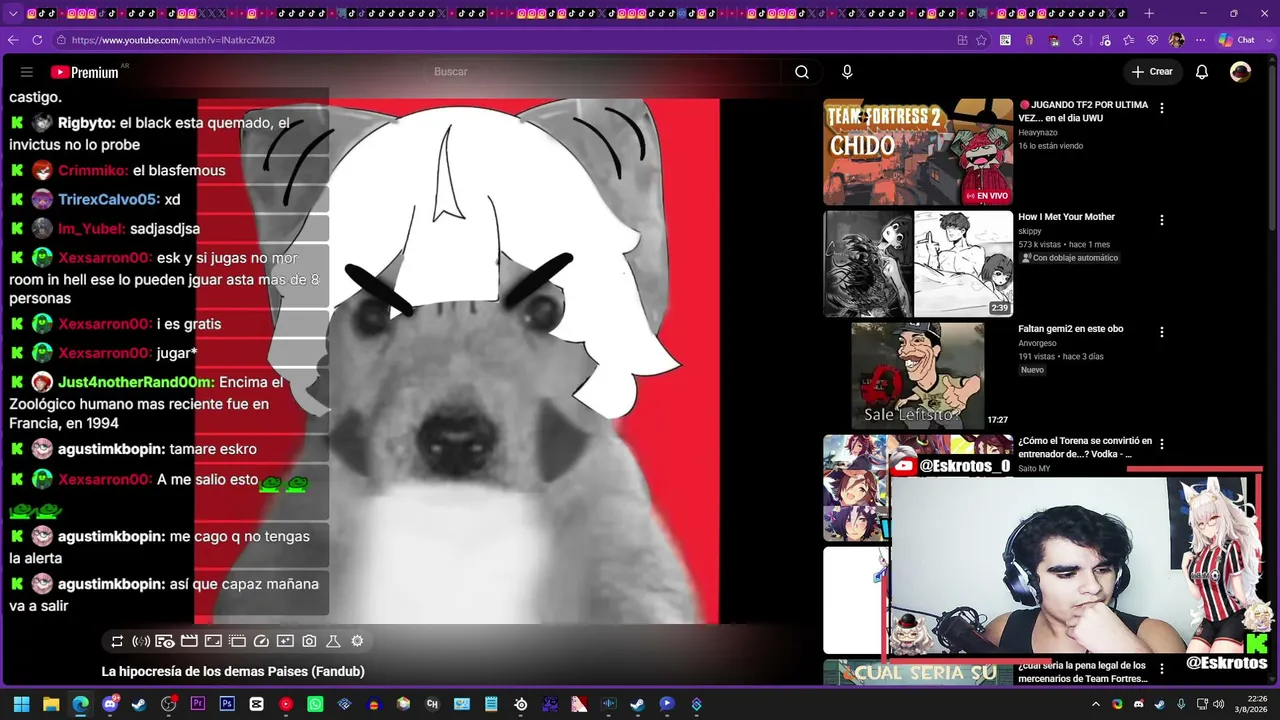Open OBS Studio from the taskbar
The height and width of the screenshot is (720, 1280).
(169, 704)
